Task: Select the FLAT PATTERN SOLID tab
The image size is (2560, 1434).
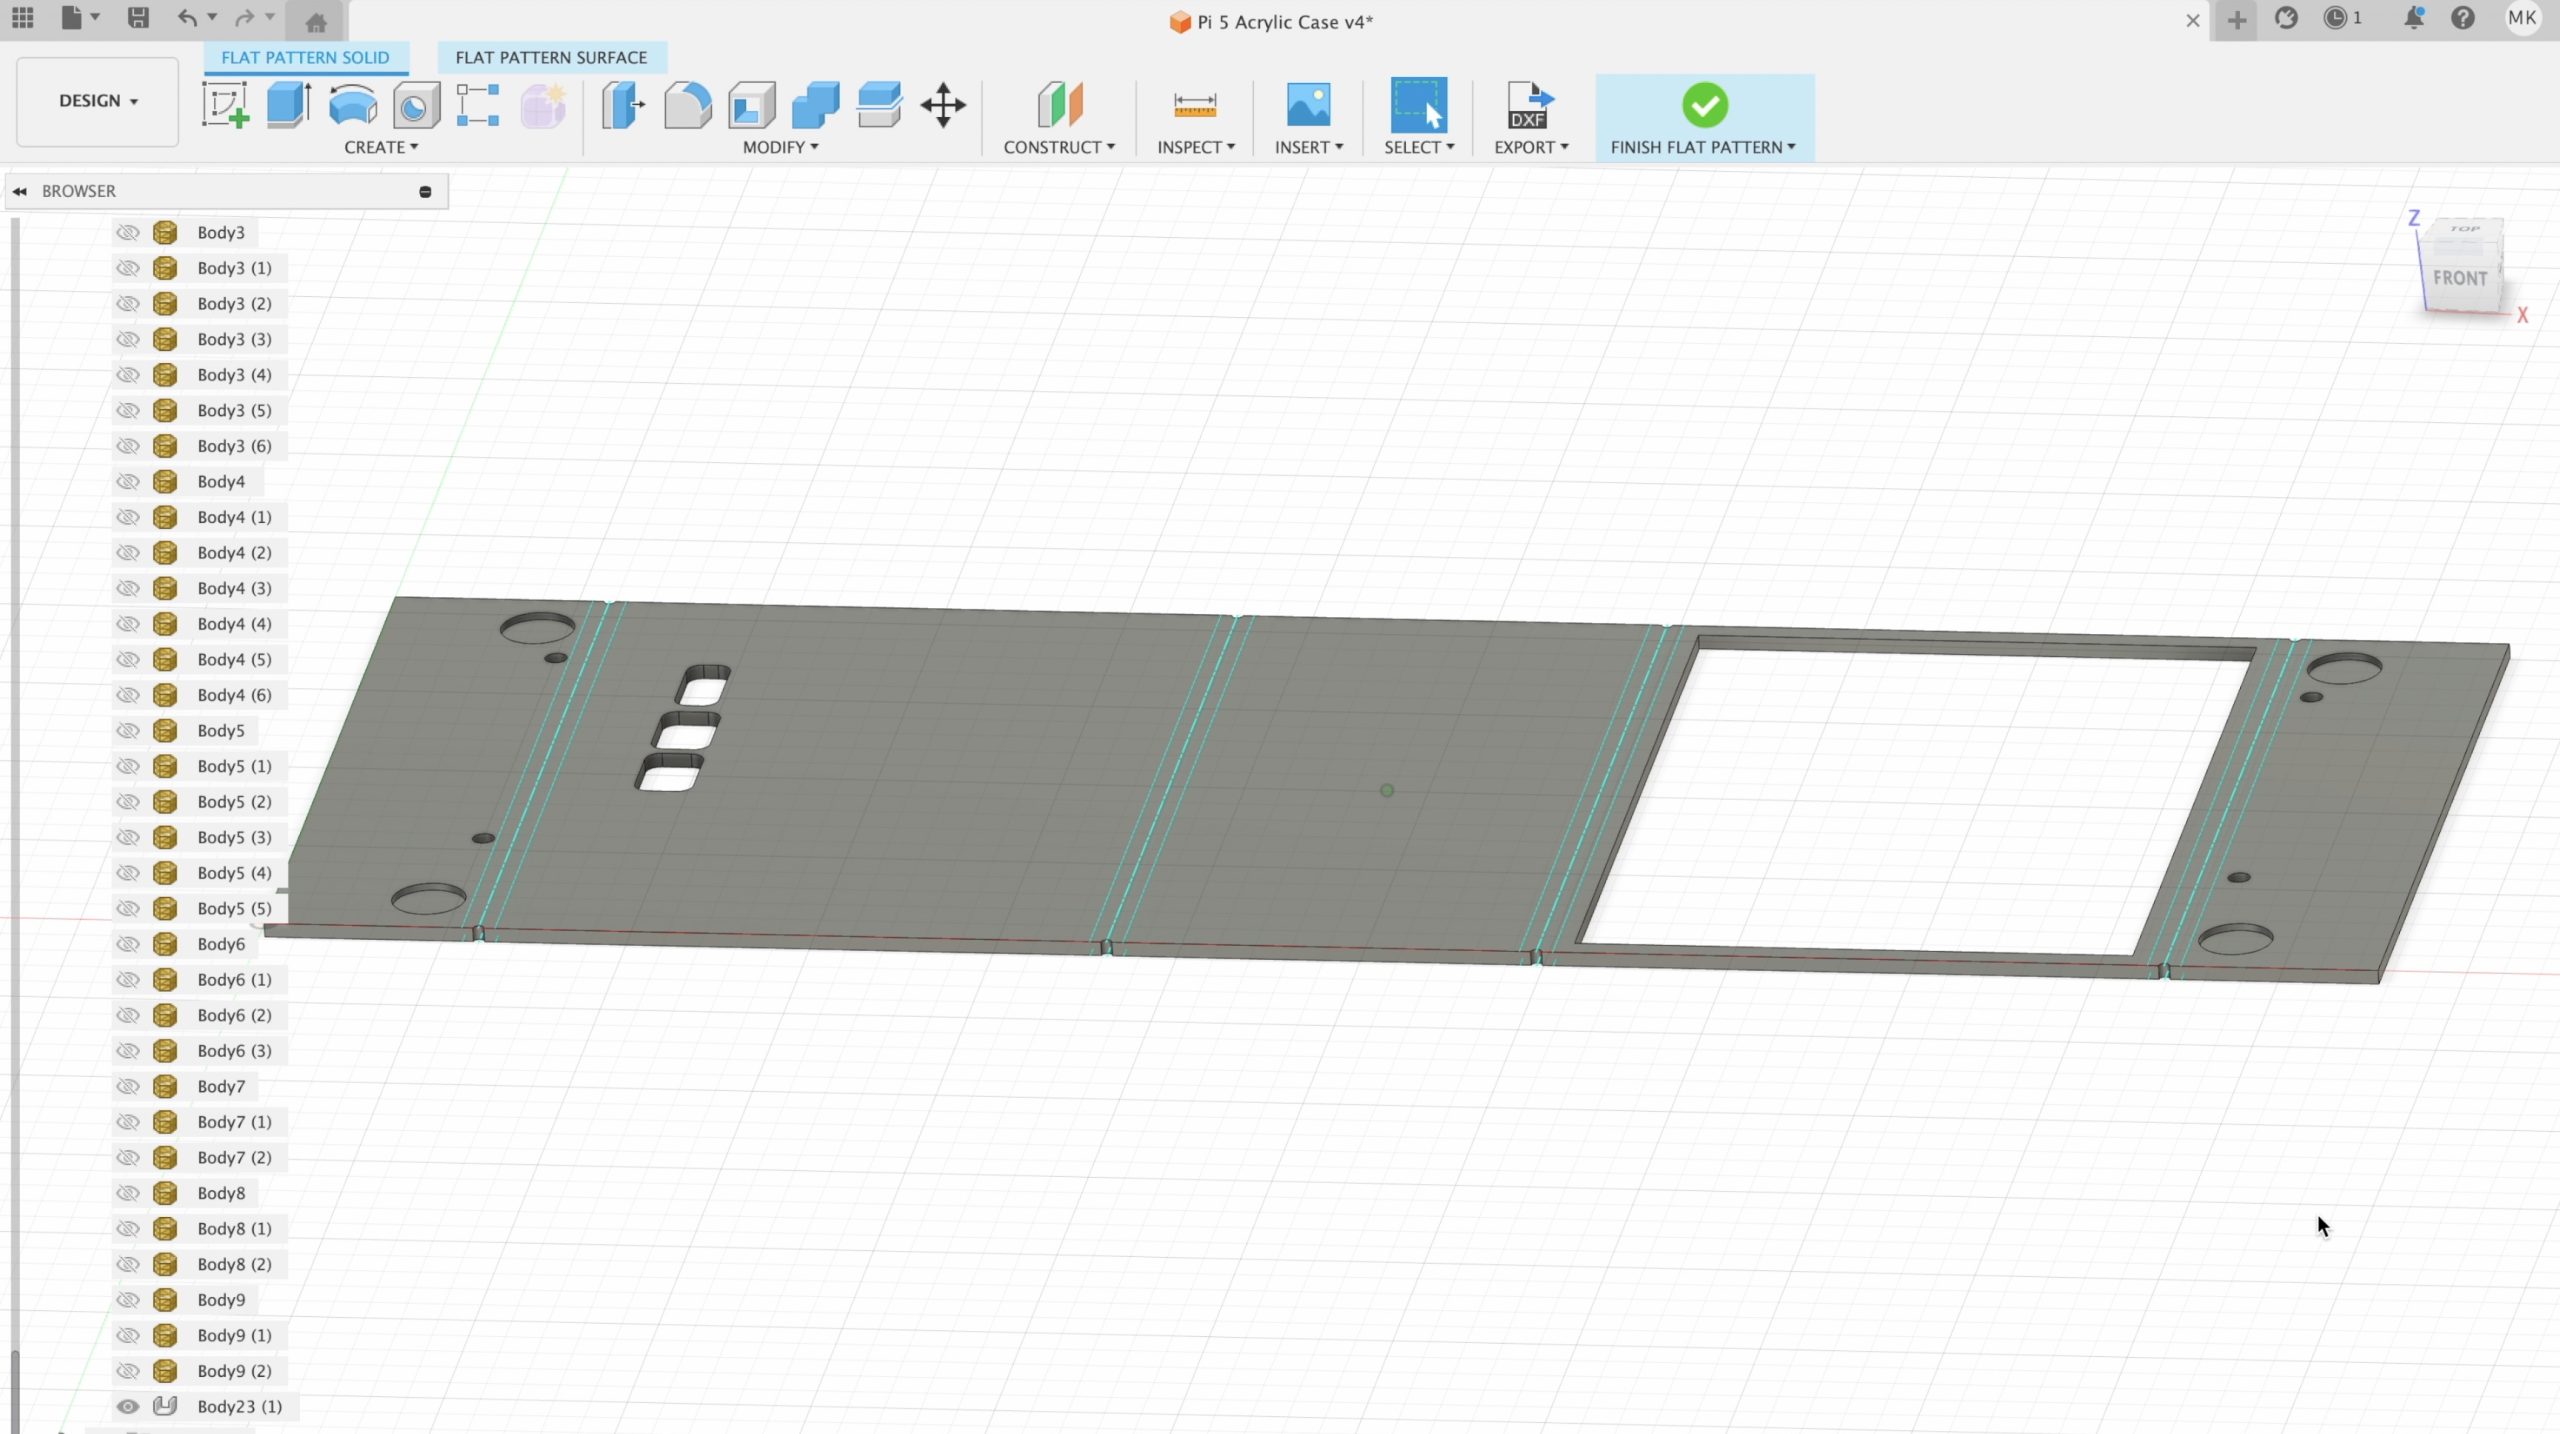Action: pos(305,58)
